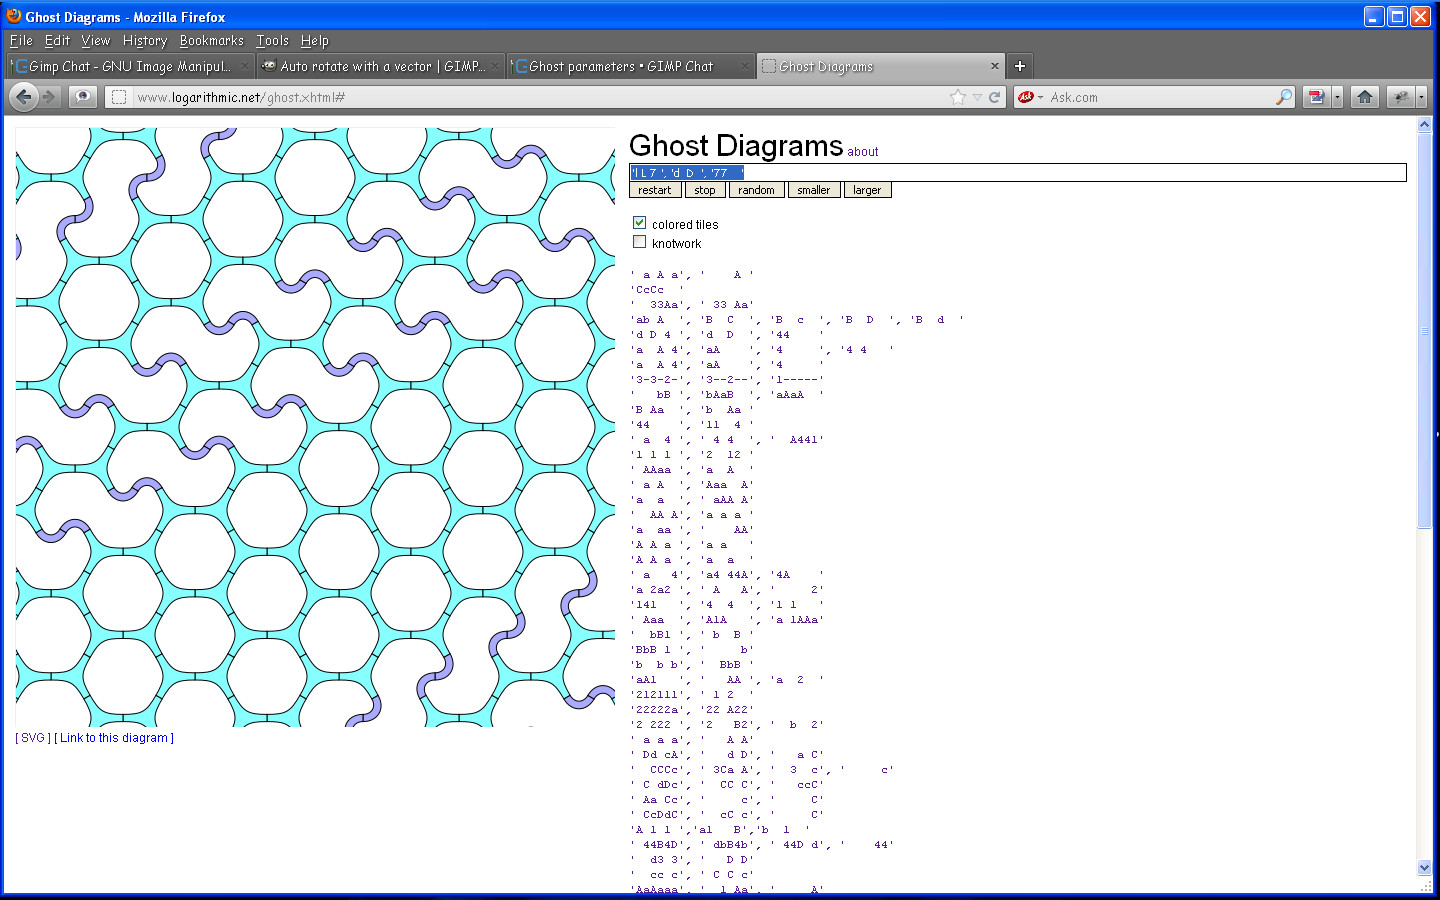Reload the page with the refresh icon
This screenshot has height=900, width=1440.
994,97
